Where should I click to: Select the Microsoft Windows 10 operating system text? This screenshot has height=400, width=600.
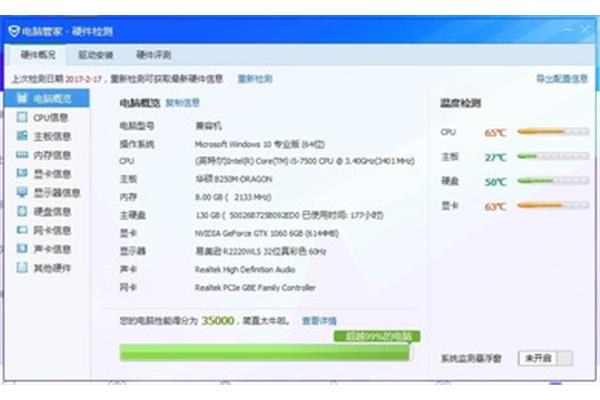pyautogui.click(x=260, y=144)
